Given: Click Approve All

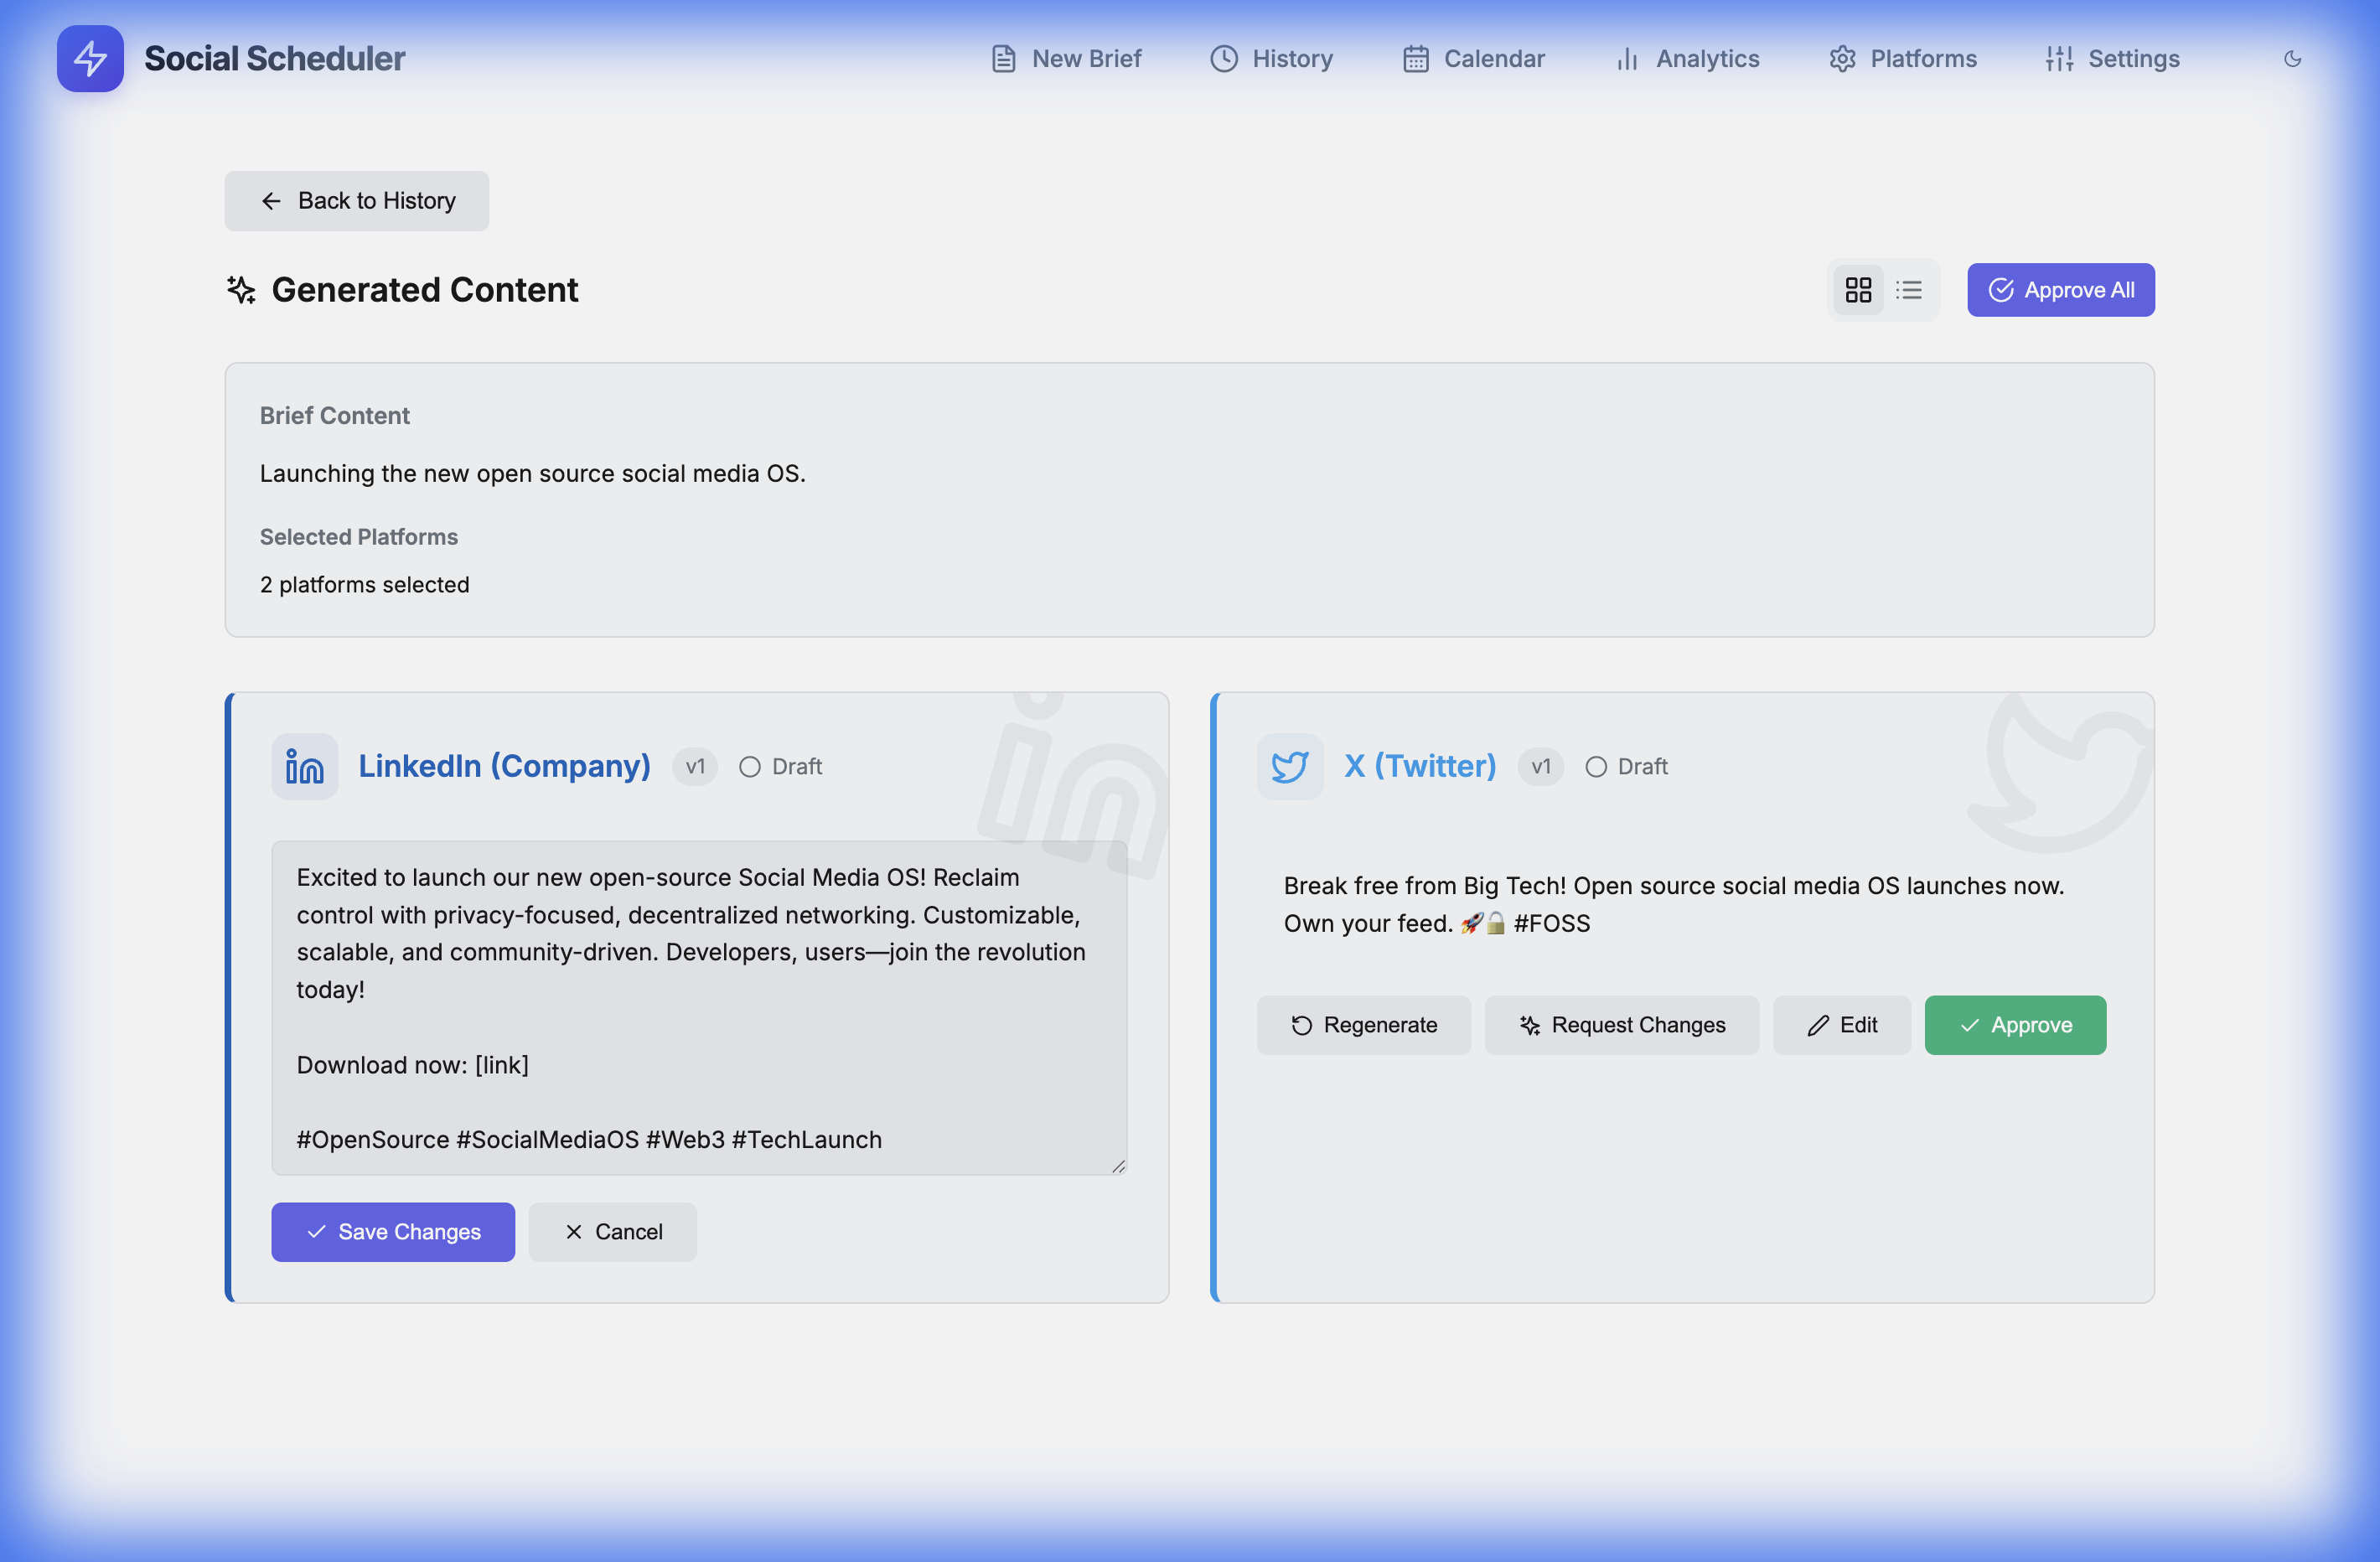Looking at the screenshot, I should 2060,290.
